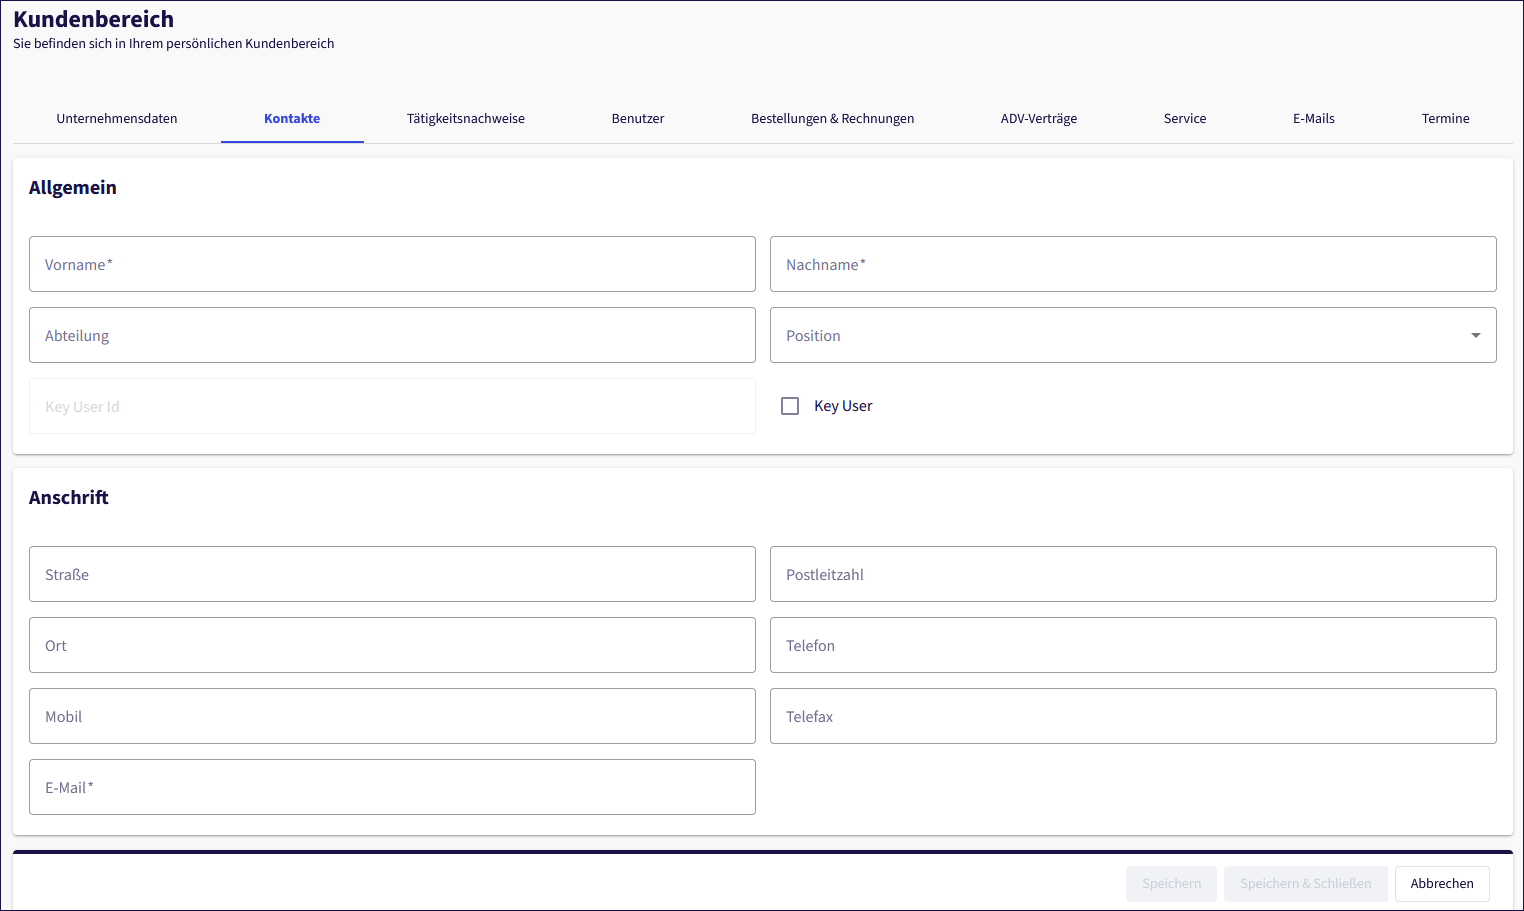Expand the Position dropdown arrow
The image size is (1524, 911).
coord(1475,335)
